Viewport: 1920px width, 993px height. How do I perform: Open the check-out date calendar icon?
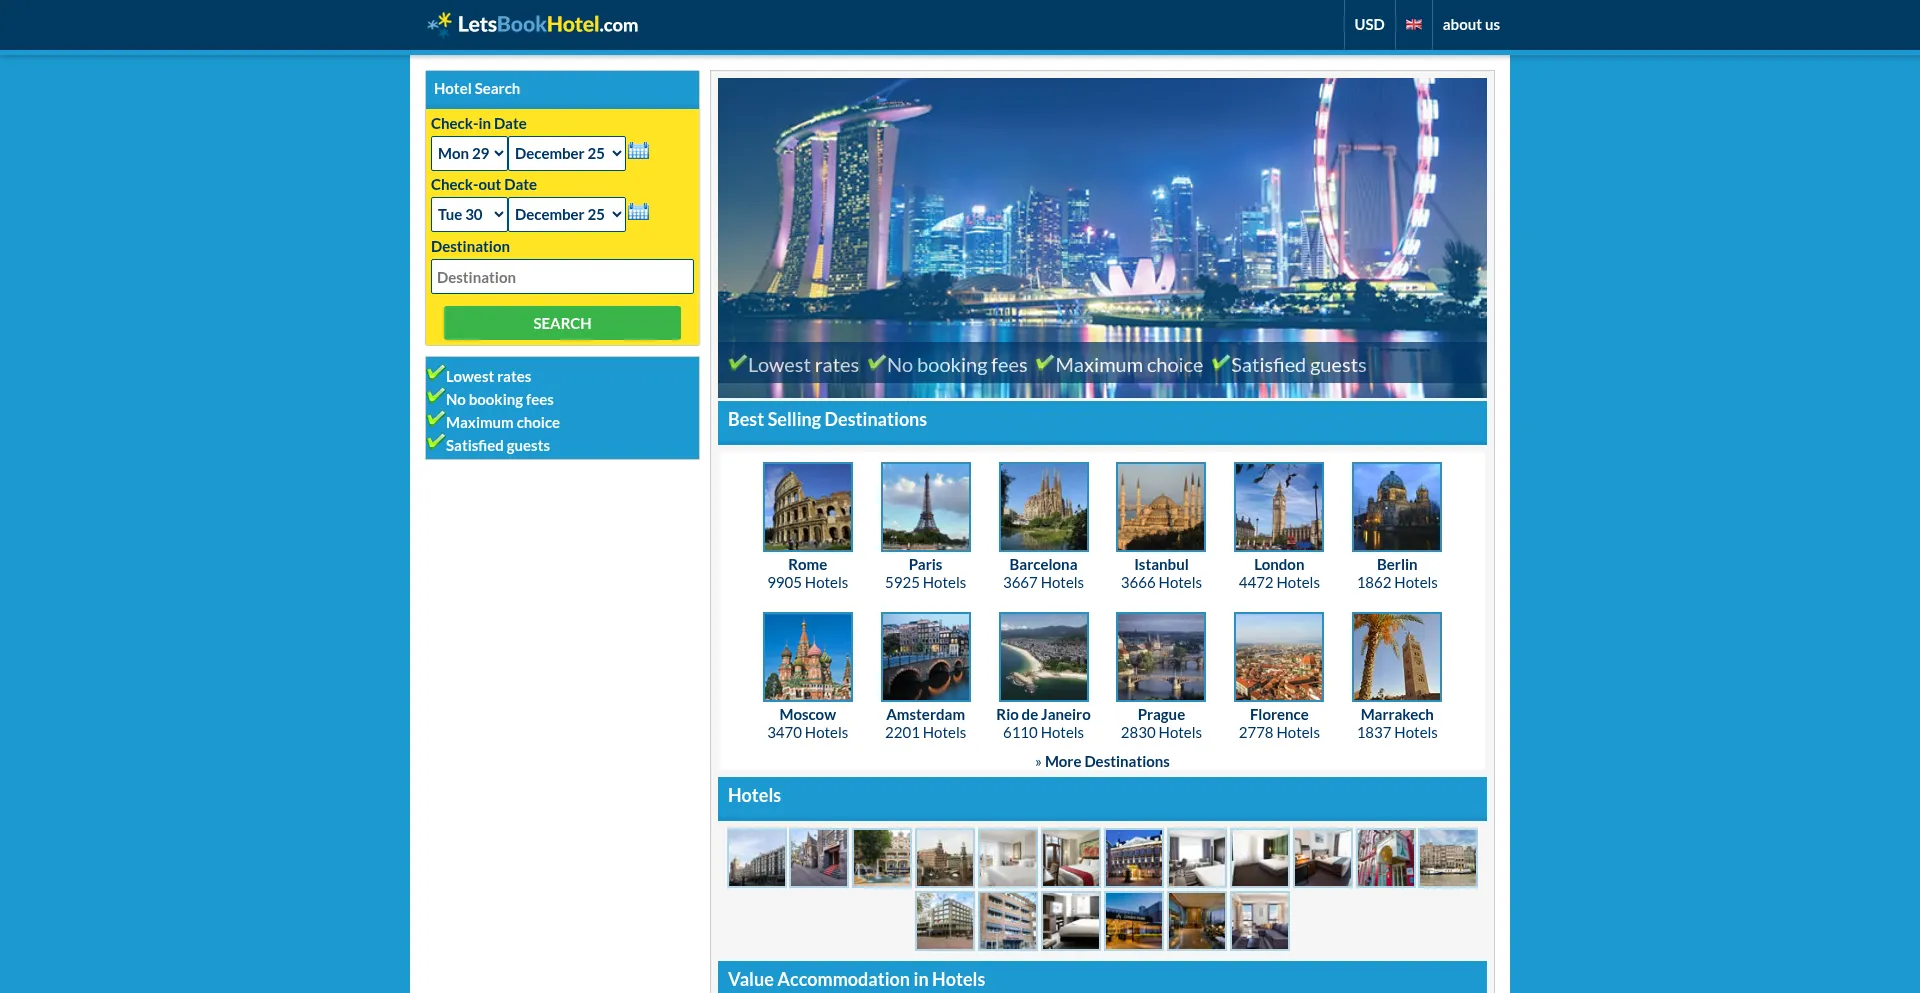point(639,213)
